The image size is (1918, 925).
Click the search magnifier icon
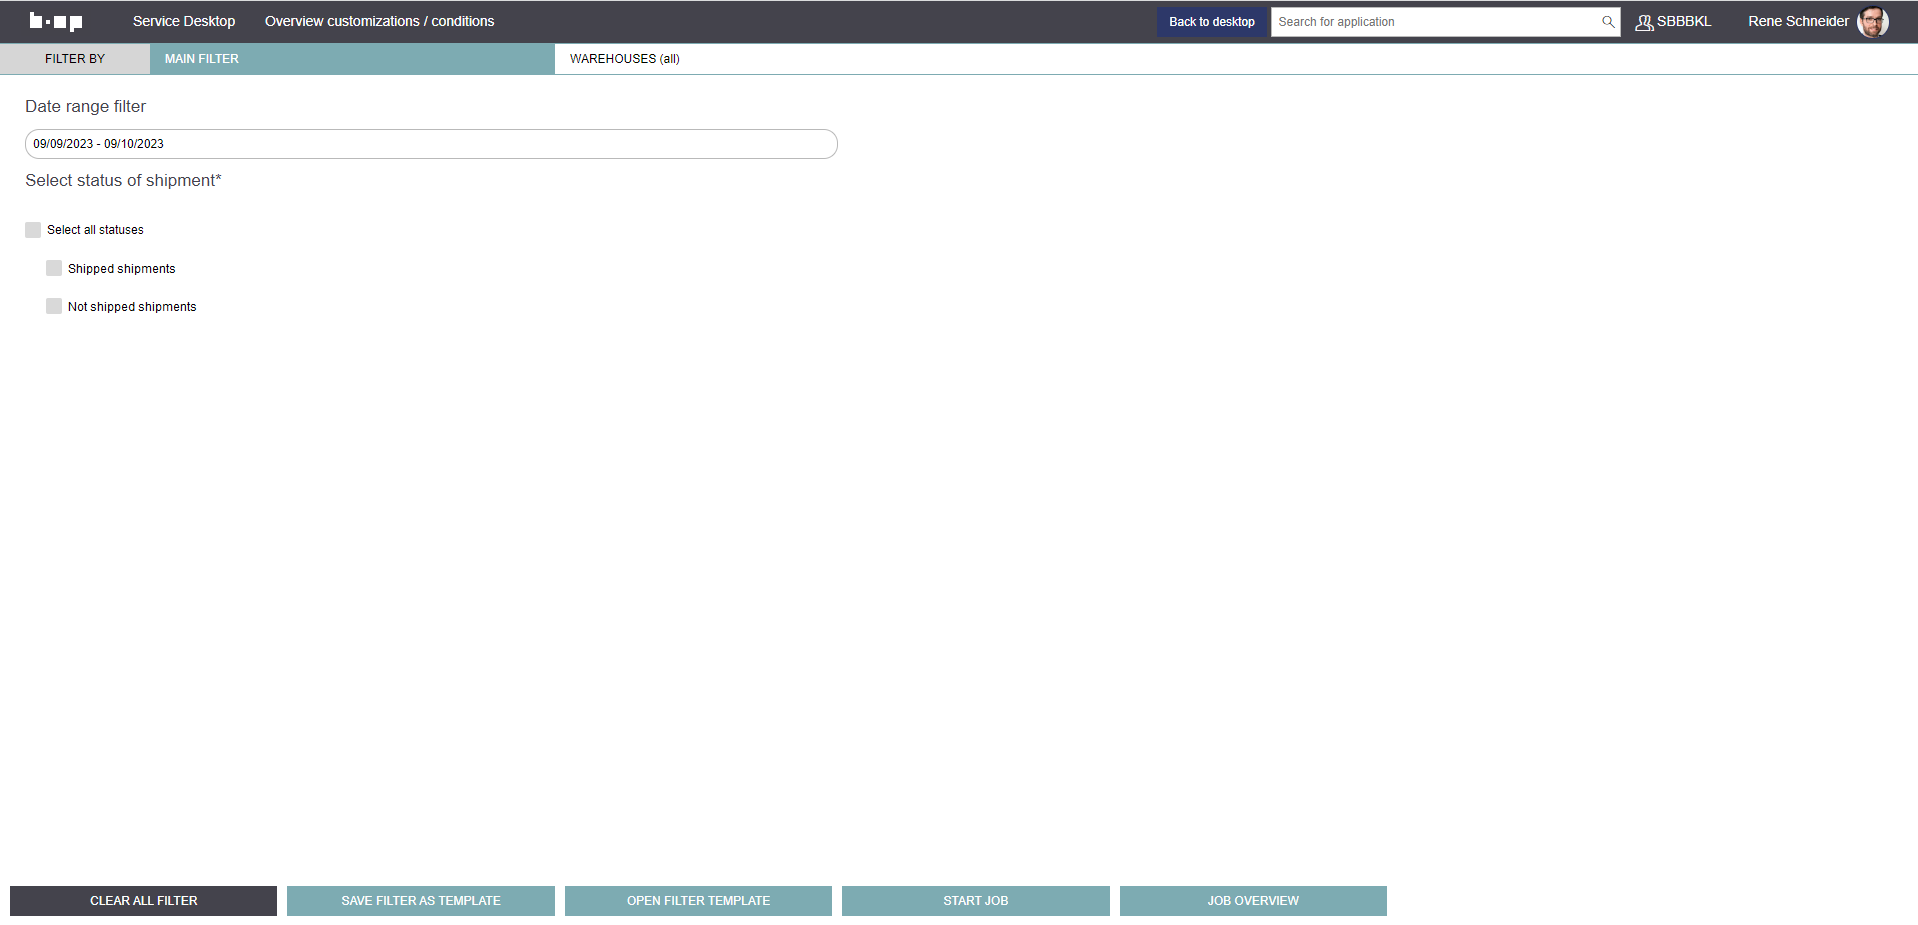[x=1608, y=22]
